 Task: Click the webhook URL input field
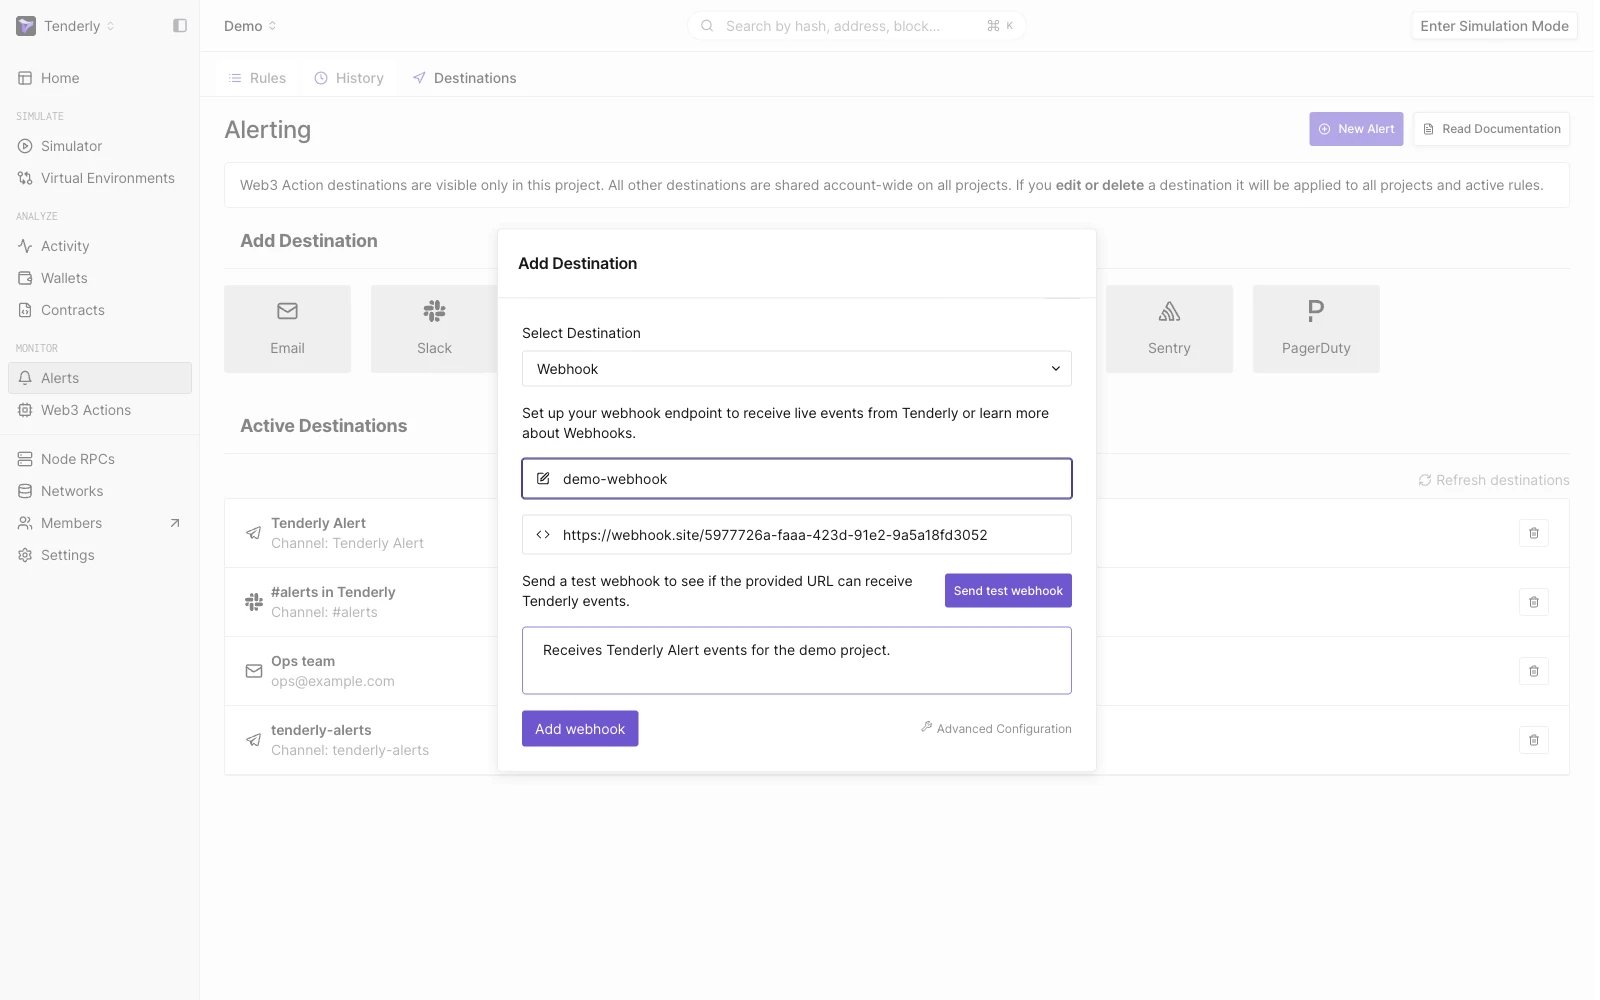coord(797,535)
